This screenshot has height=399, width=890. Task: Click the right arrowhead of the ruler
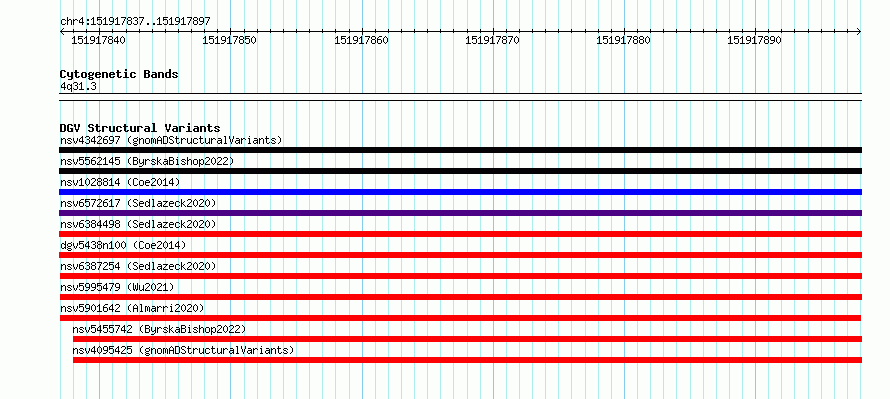(859, 32)
